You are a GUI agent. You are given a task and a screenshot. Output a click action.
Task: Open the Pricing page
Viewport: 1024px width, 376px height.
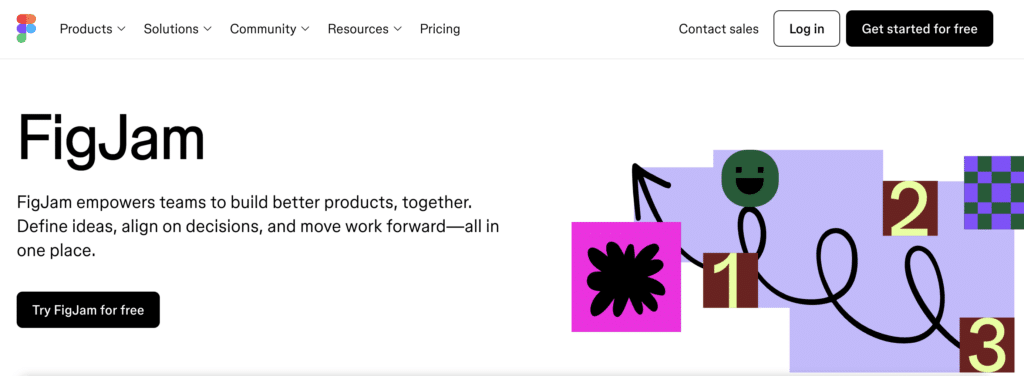[x=440, y=29]
